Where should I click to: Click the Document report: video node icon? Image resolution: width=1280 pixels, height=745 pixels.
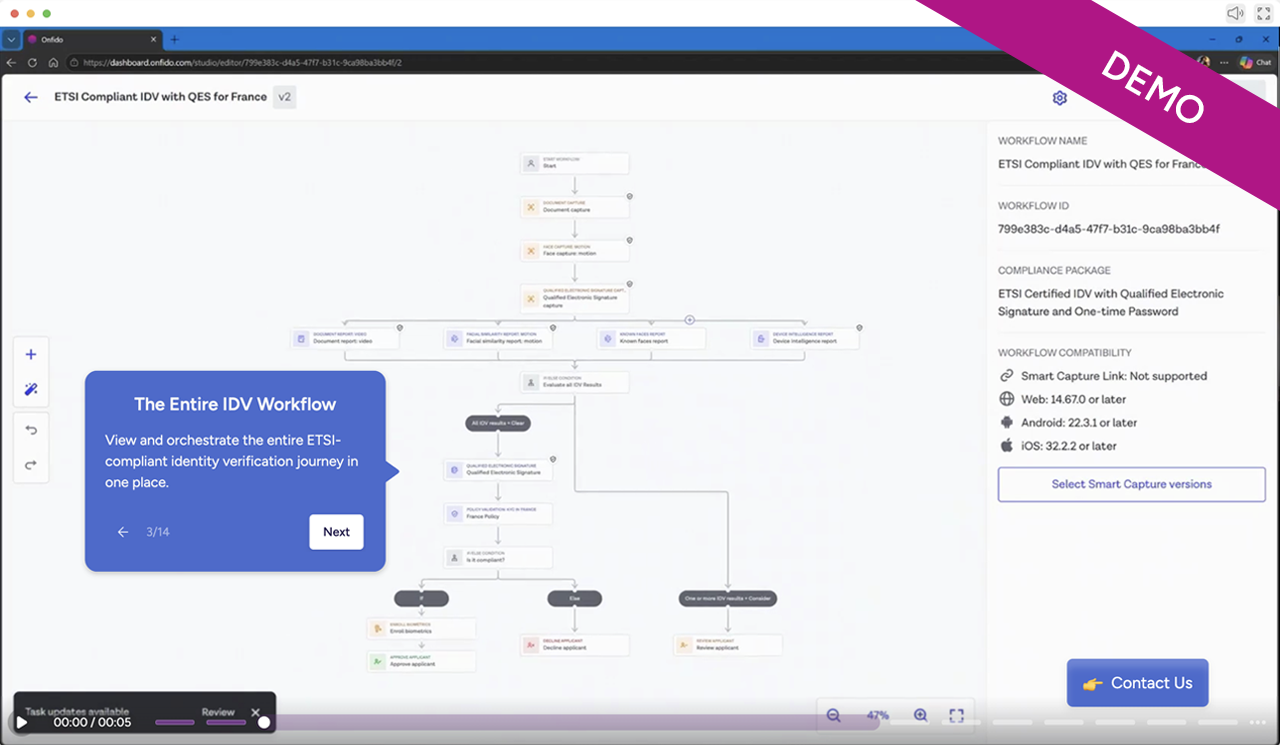301,339
